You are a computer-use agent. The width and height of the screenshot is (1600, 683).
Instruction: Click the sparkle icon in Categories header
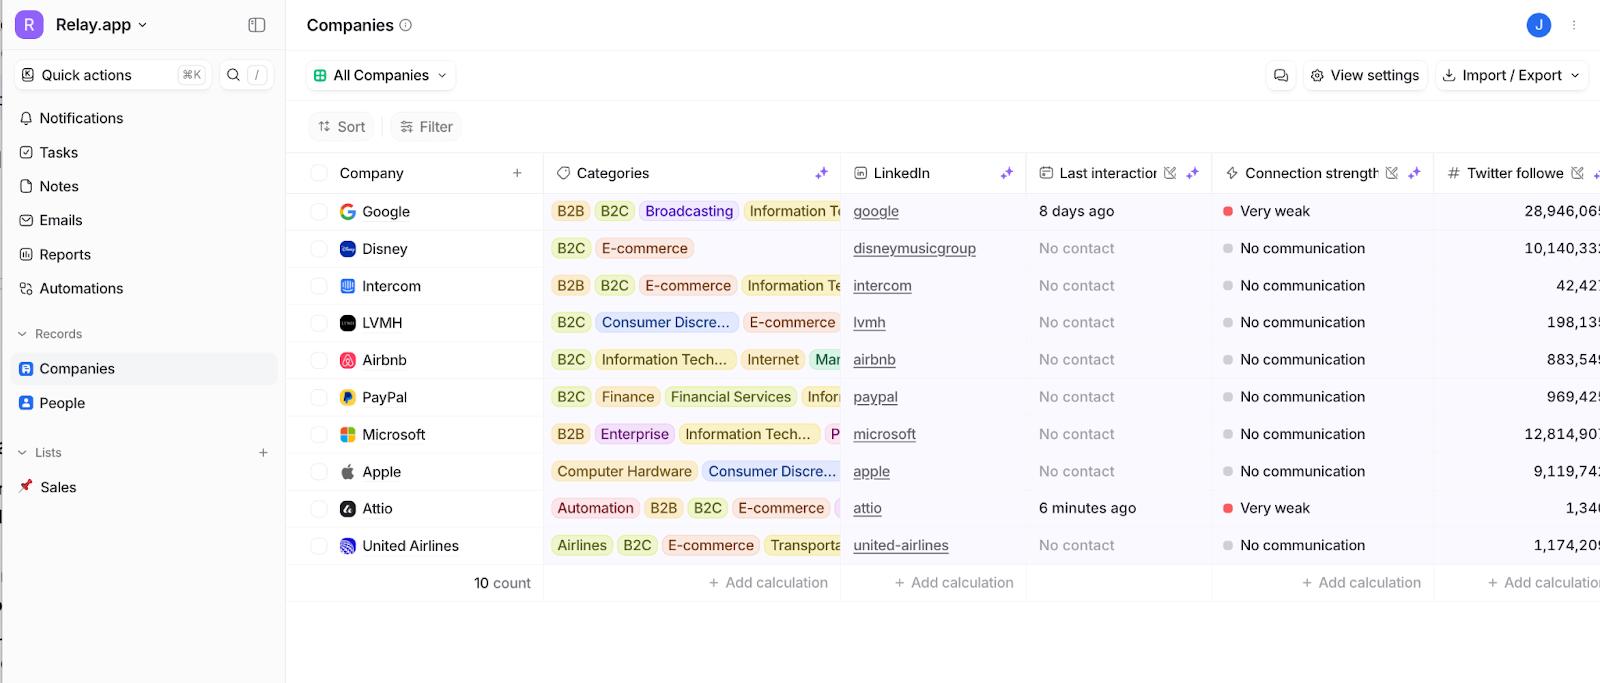coord(821,173)
